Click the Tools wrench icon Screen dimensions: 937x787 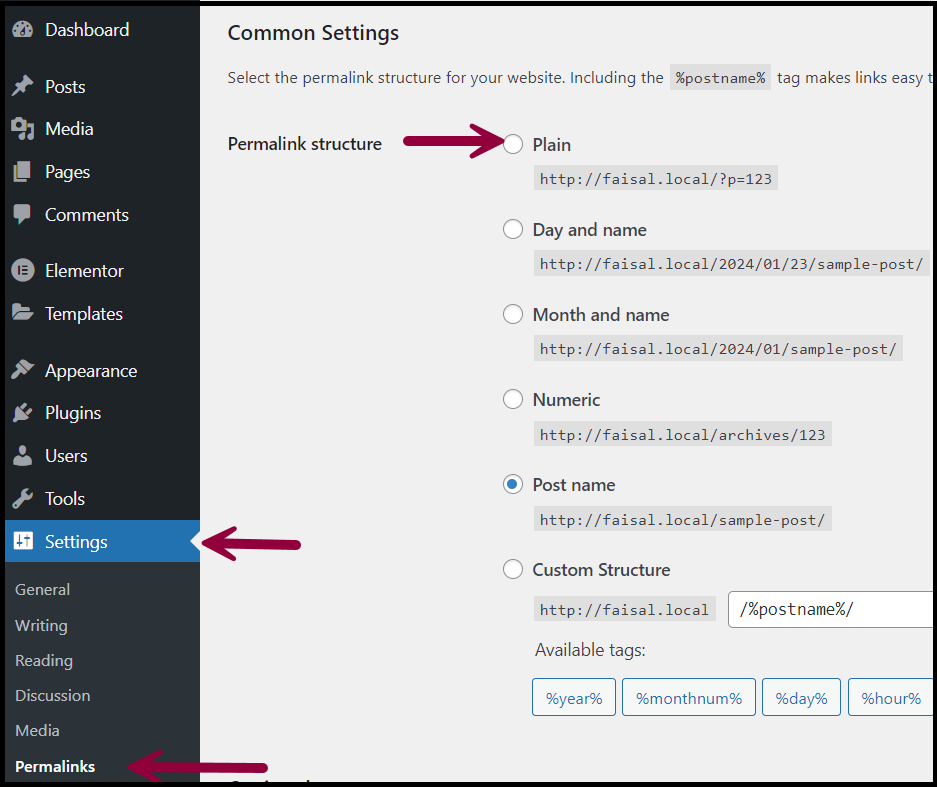[22, 499]
